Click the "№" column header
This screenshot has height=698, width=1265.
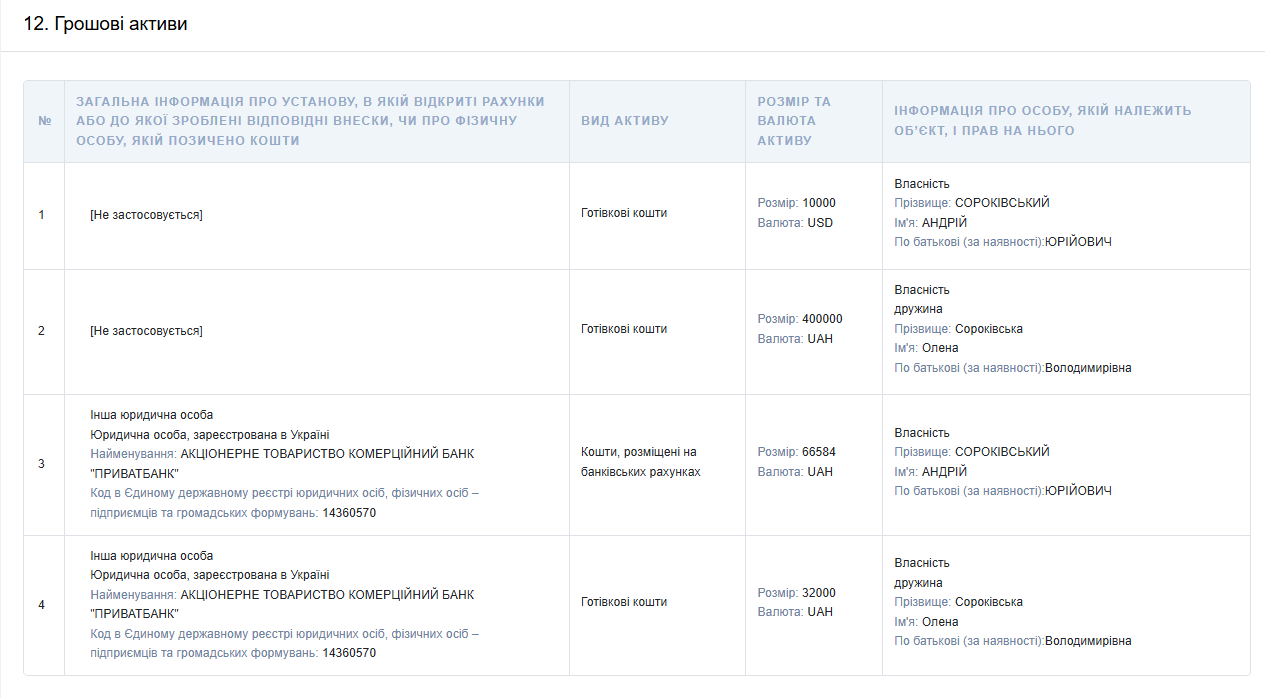44,121
